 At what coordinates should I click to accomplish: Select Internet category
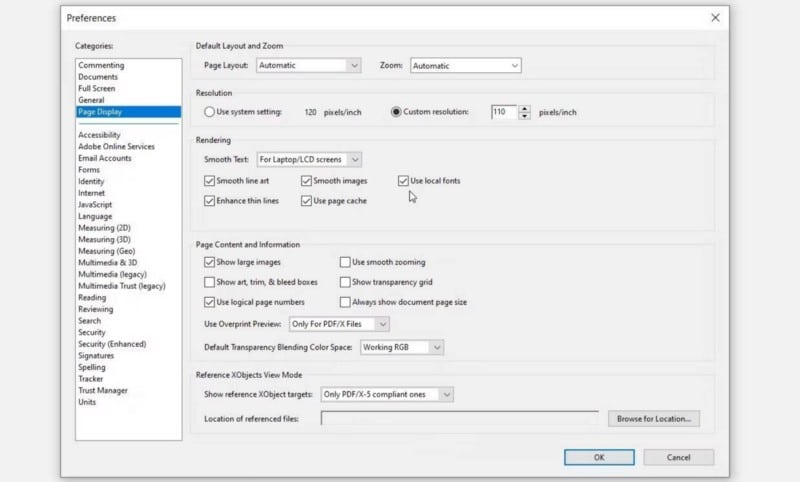click(91, 193)
